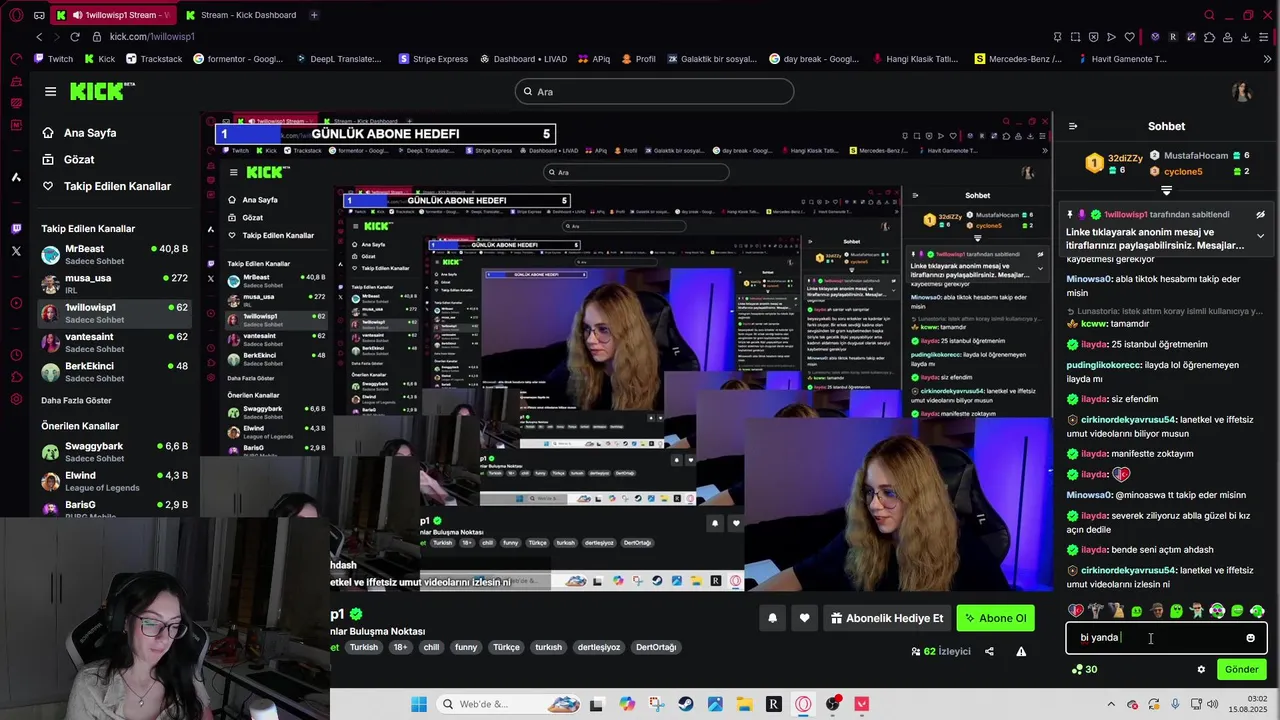1280x720 pixels.
Task: Select the 1willowisp1 Stream browser tab
Action: pyautogui.click(x=112, y=15)
